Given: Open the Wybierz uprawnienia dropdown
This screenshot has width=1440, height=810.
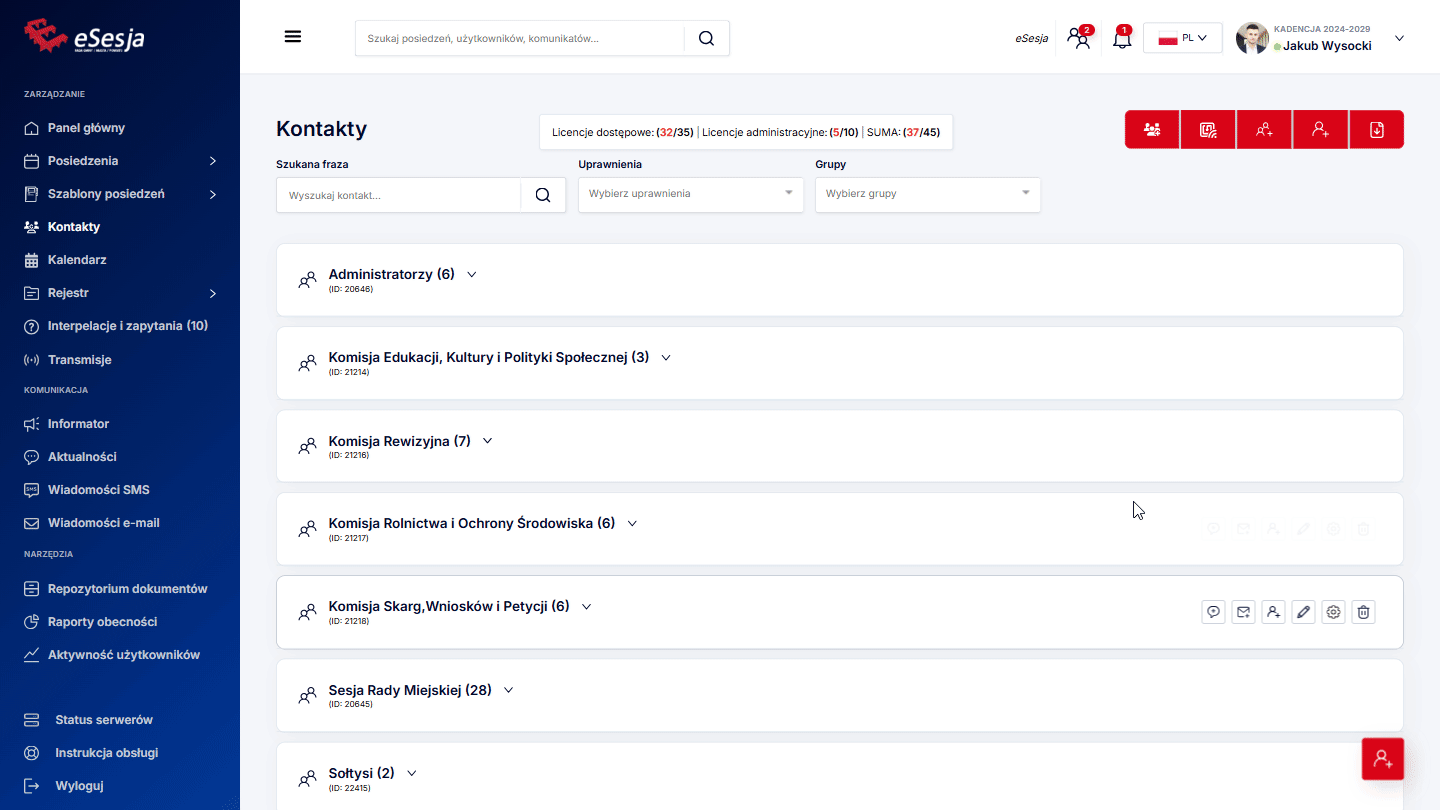Looking at the screenshot, I should pyautogui.click(x=690, y=194).
